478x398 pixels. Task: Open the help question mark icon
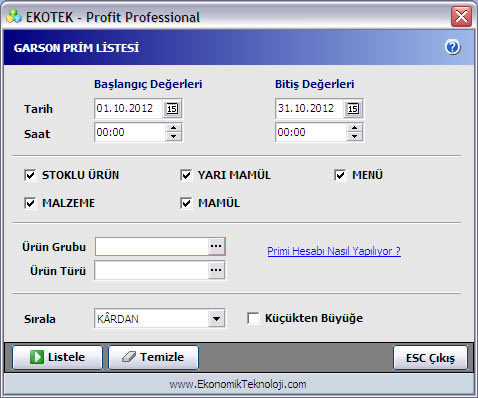pyautogui.click(x=453, y=47)
